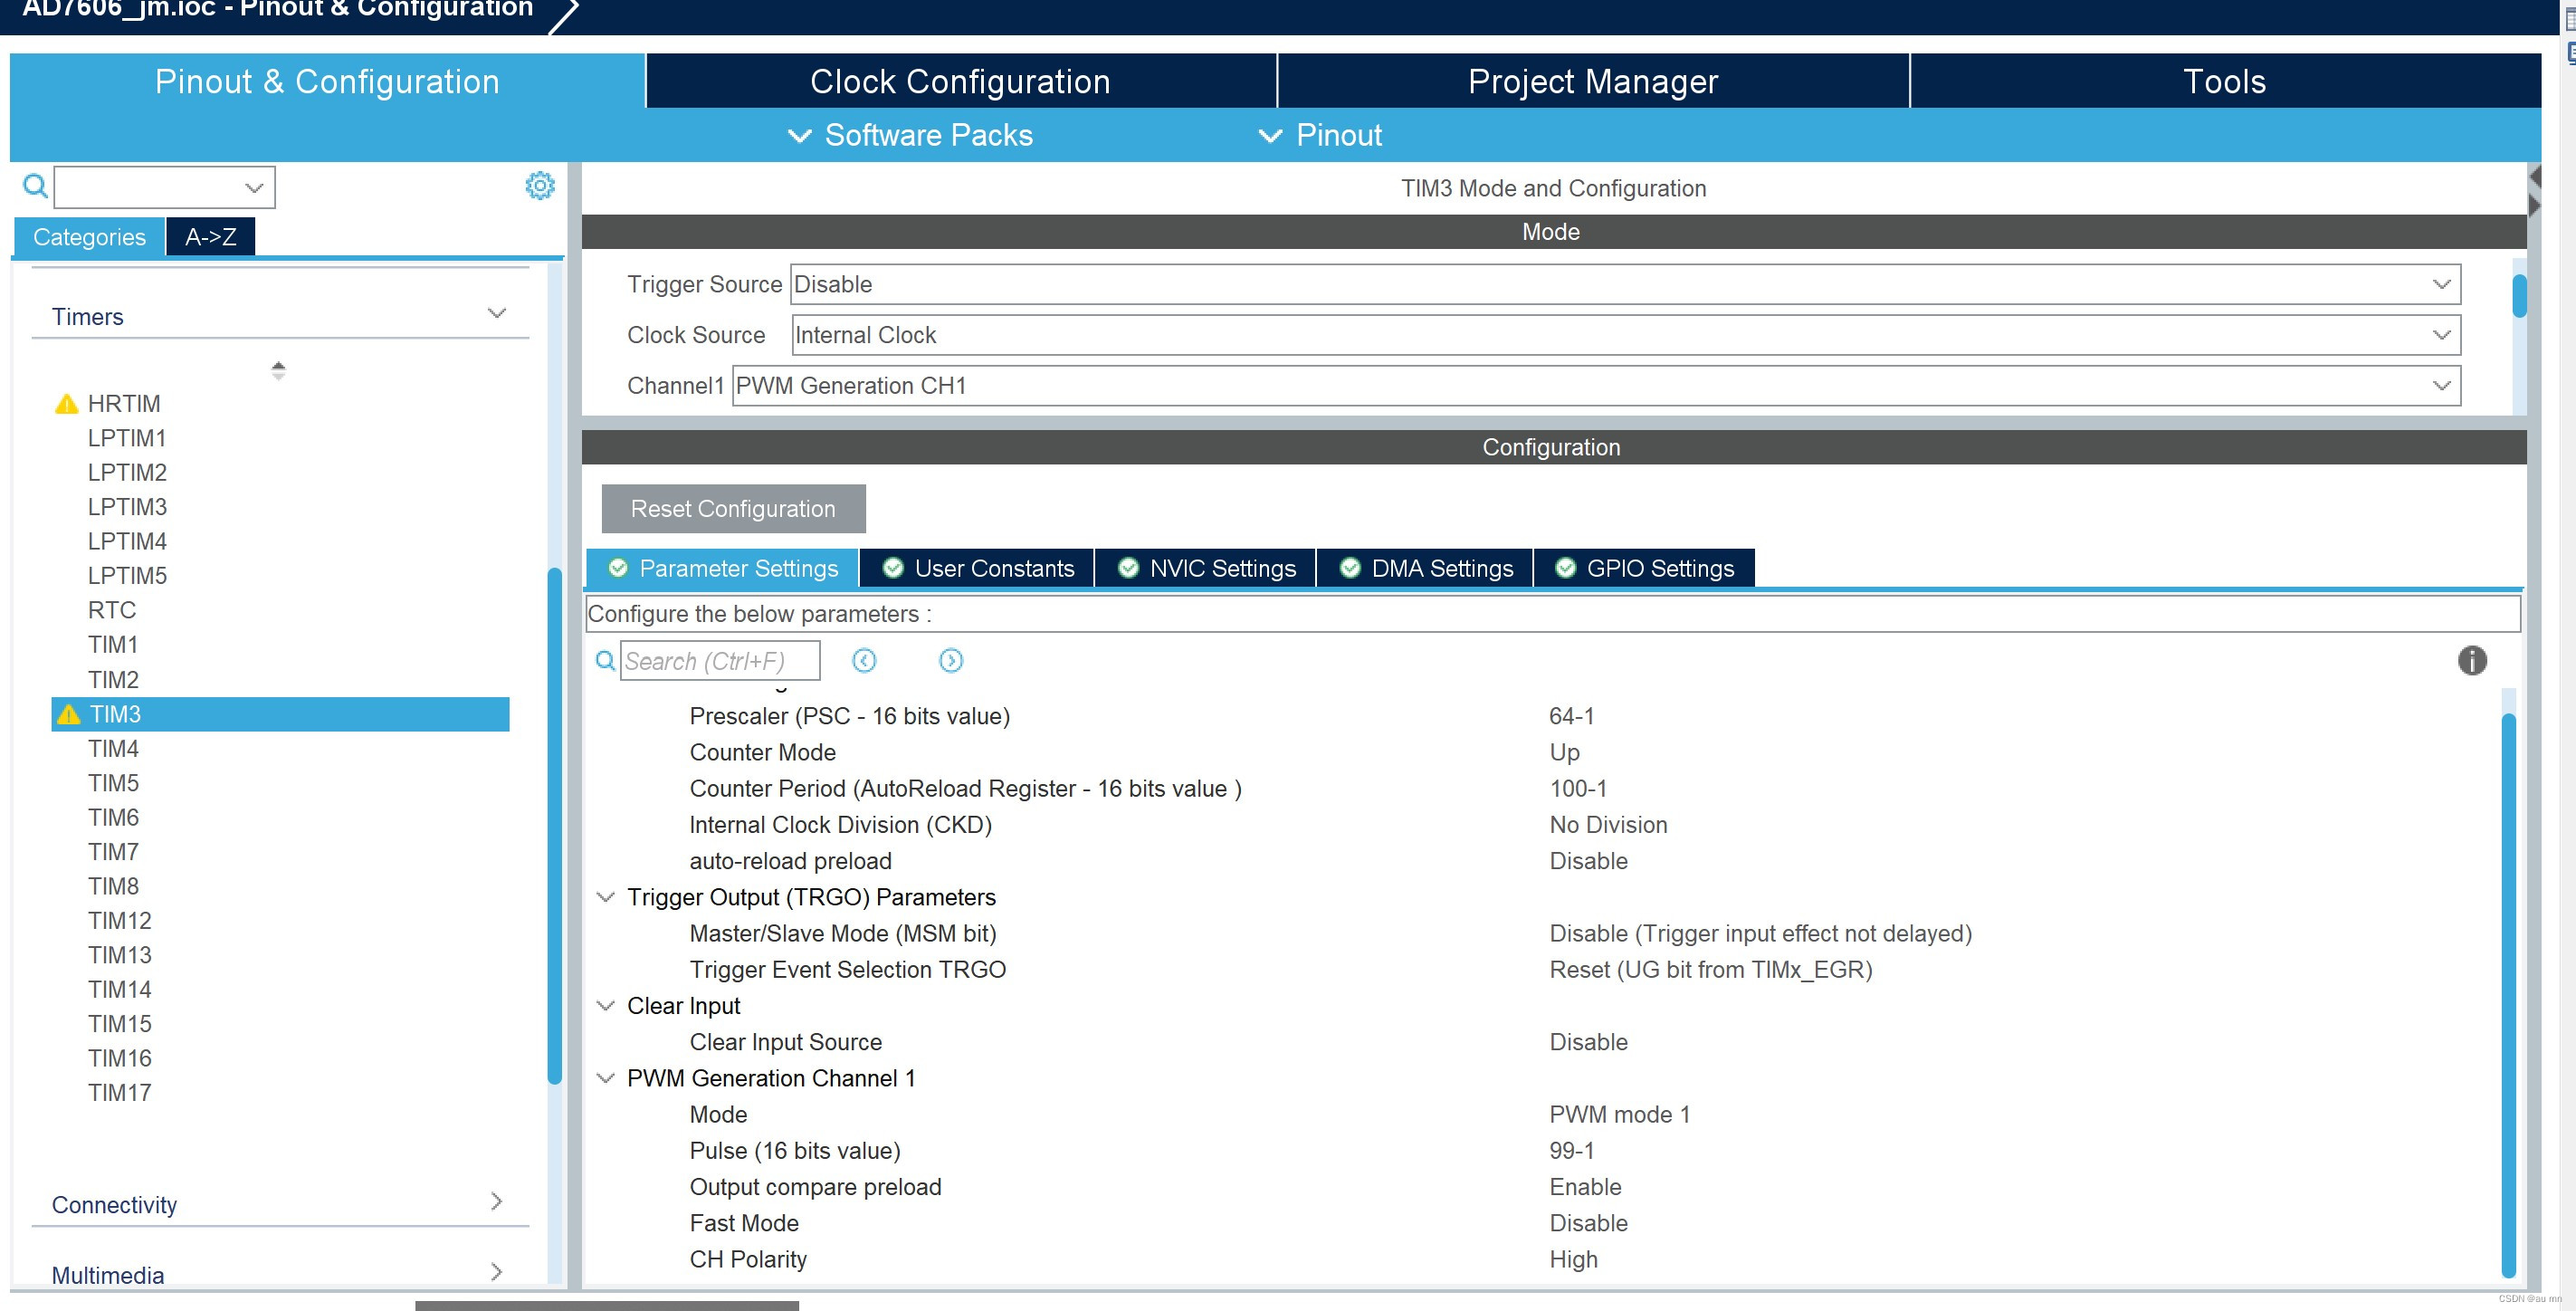Click the info icon on the right side

click(2472, 659)
